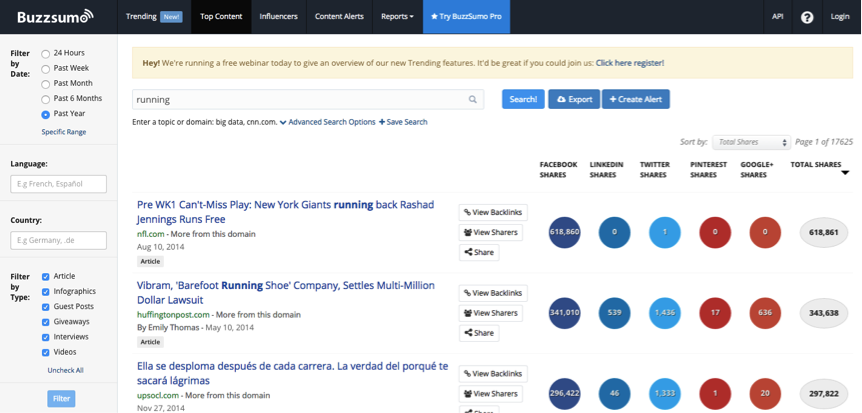
Task: Click total shares bubble 297,822
Action: [x=824, y=394]
